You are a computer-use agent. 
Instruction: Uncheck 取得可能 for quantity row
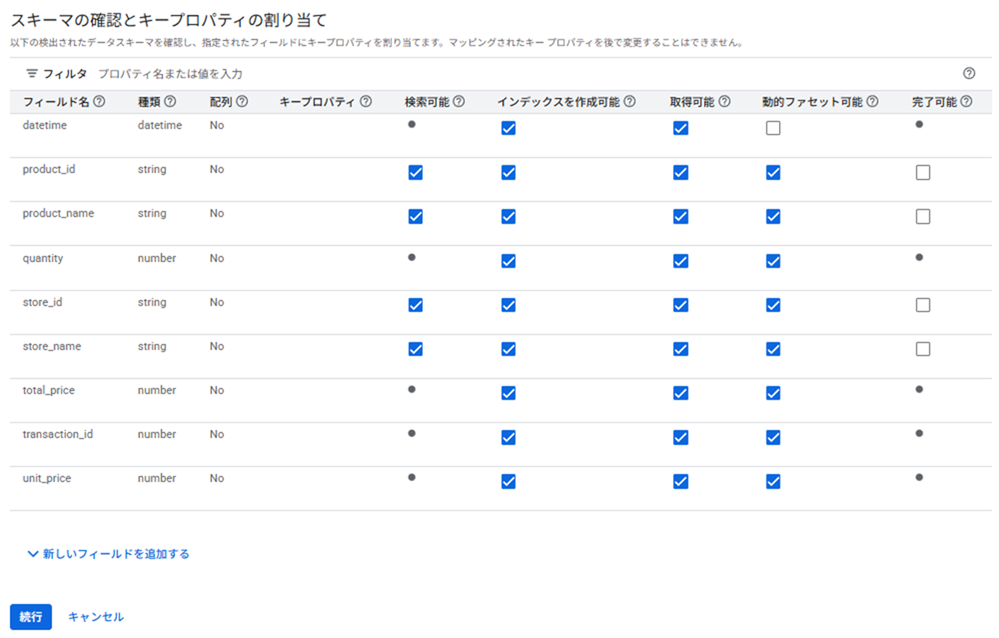pyautogui.click(x=681, y=261)
